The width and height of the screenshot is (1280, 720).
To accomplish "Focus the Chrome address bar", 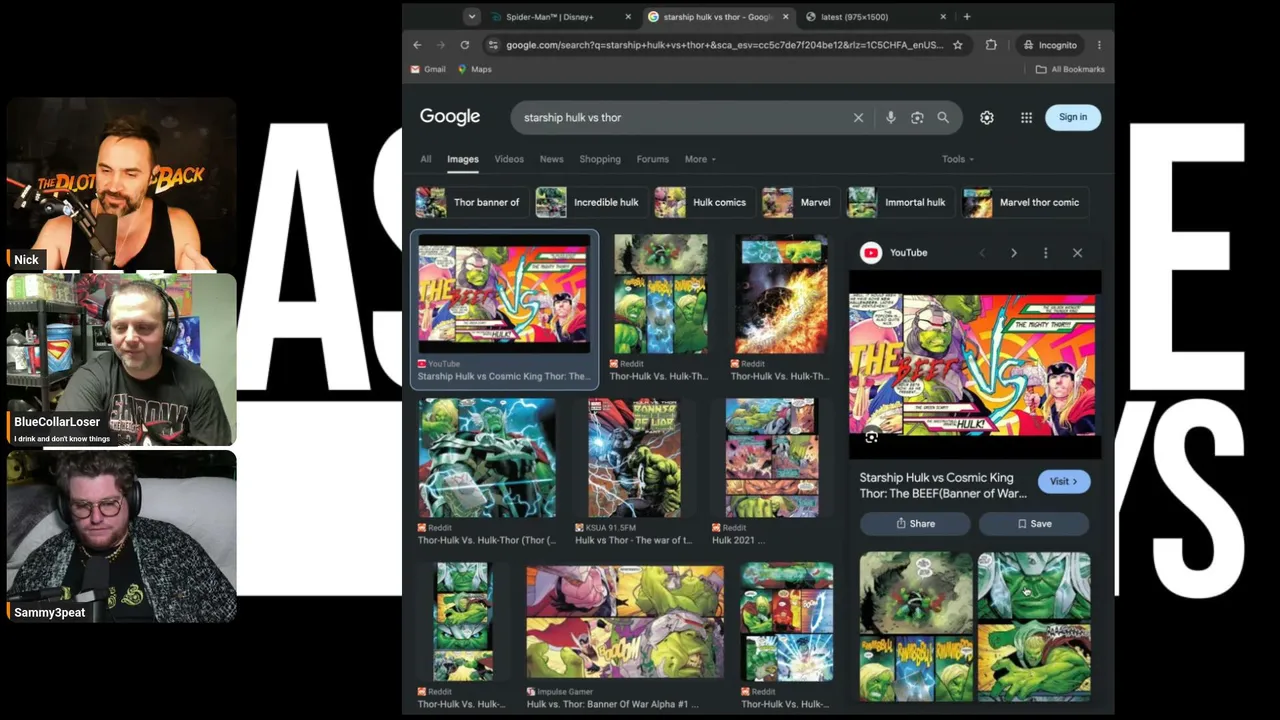I will point(724,45).
